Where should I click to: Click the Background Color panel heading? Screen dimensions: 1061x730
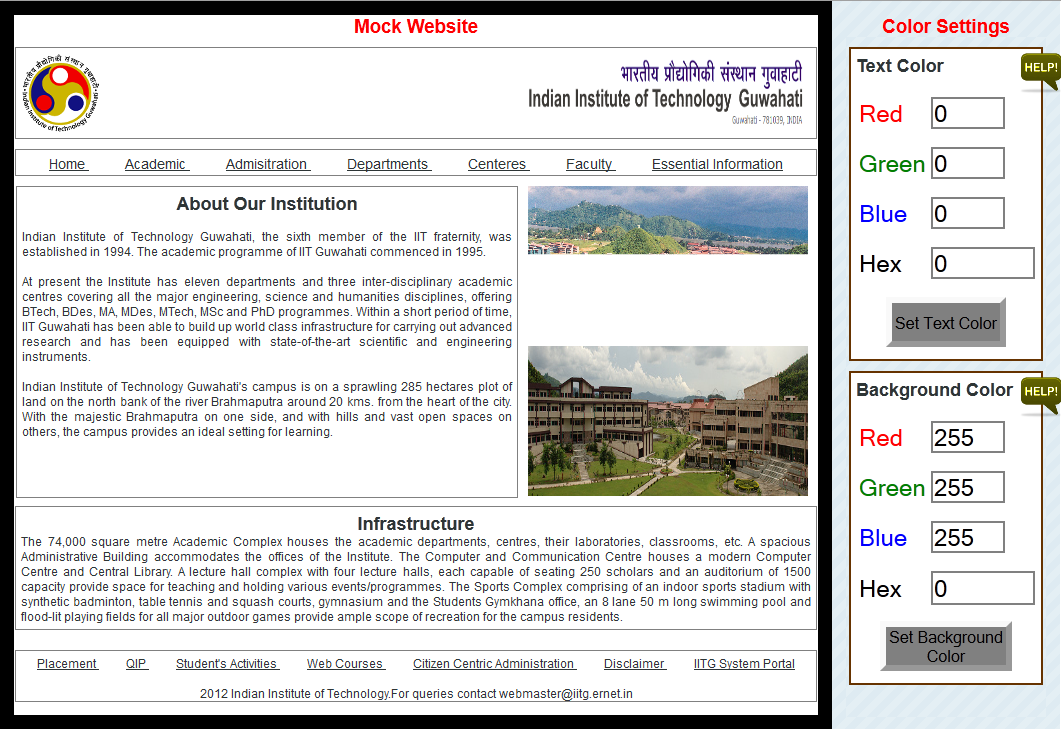coord(934,390)
